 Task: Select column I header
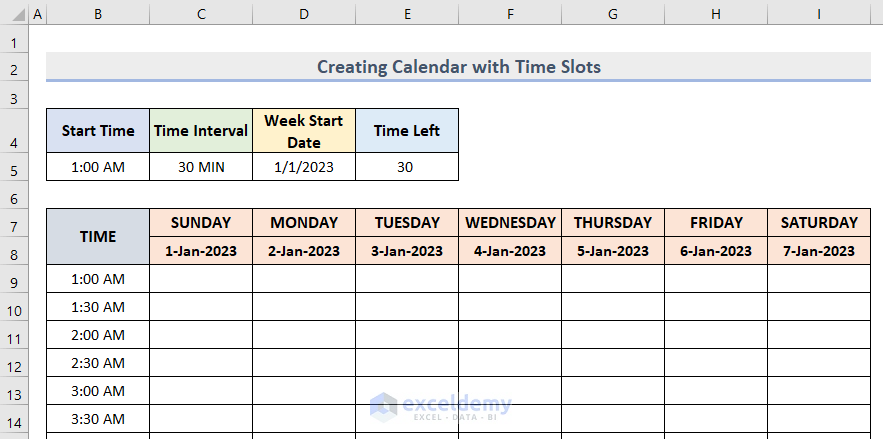pyautogui.click(x=819, y=15)
